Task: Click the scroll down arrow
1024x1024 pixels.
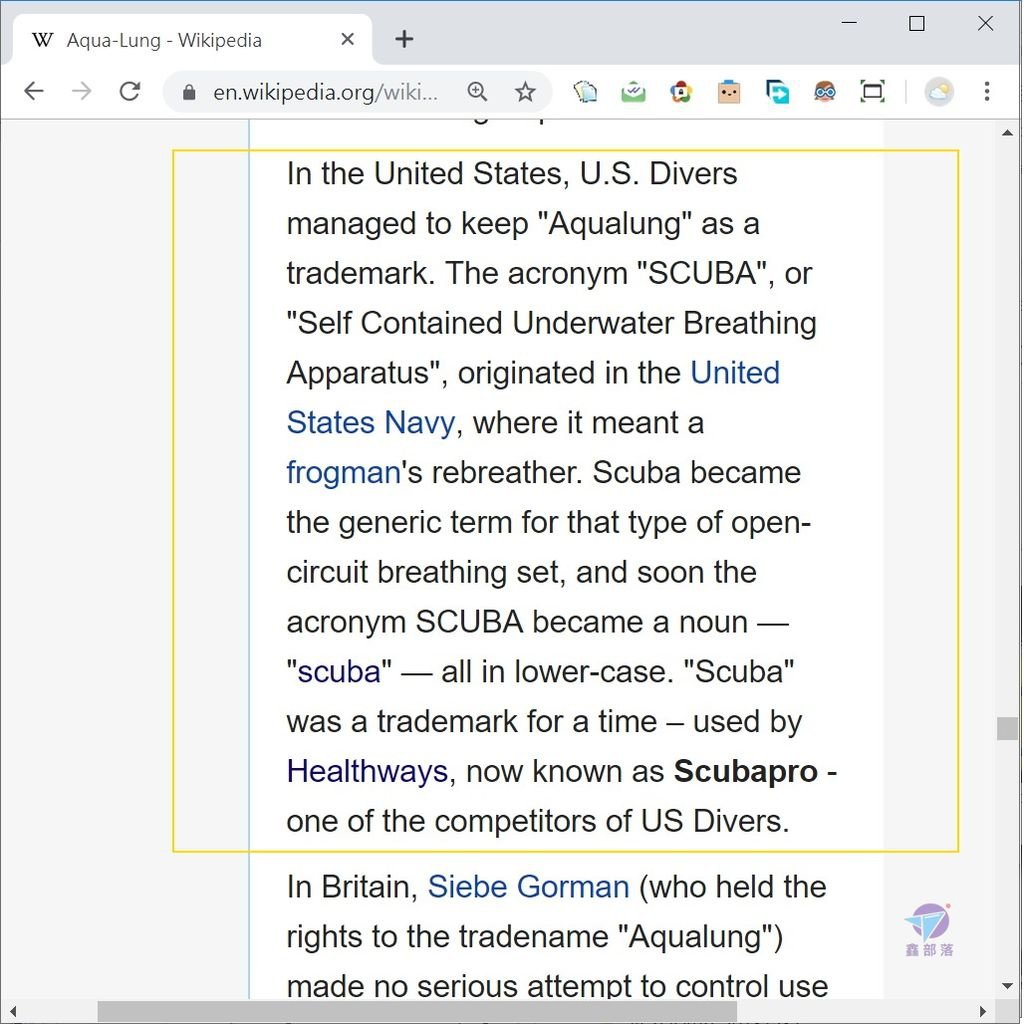Action: pos(1007,985)
